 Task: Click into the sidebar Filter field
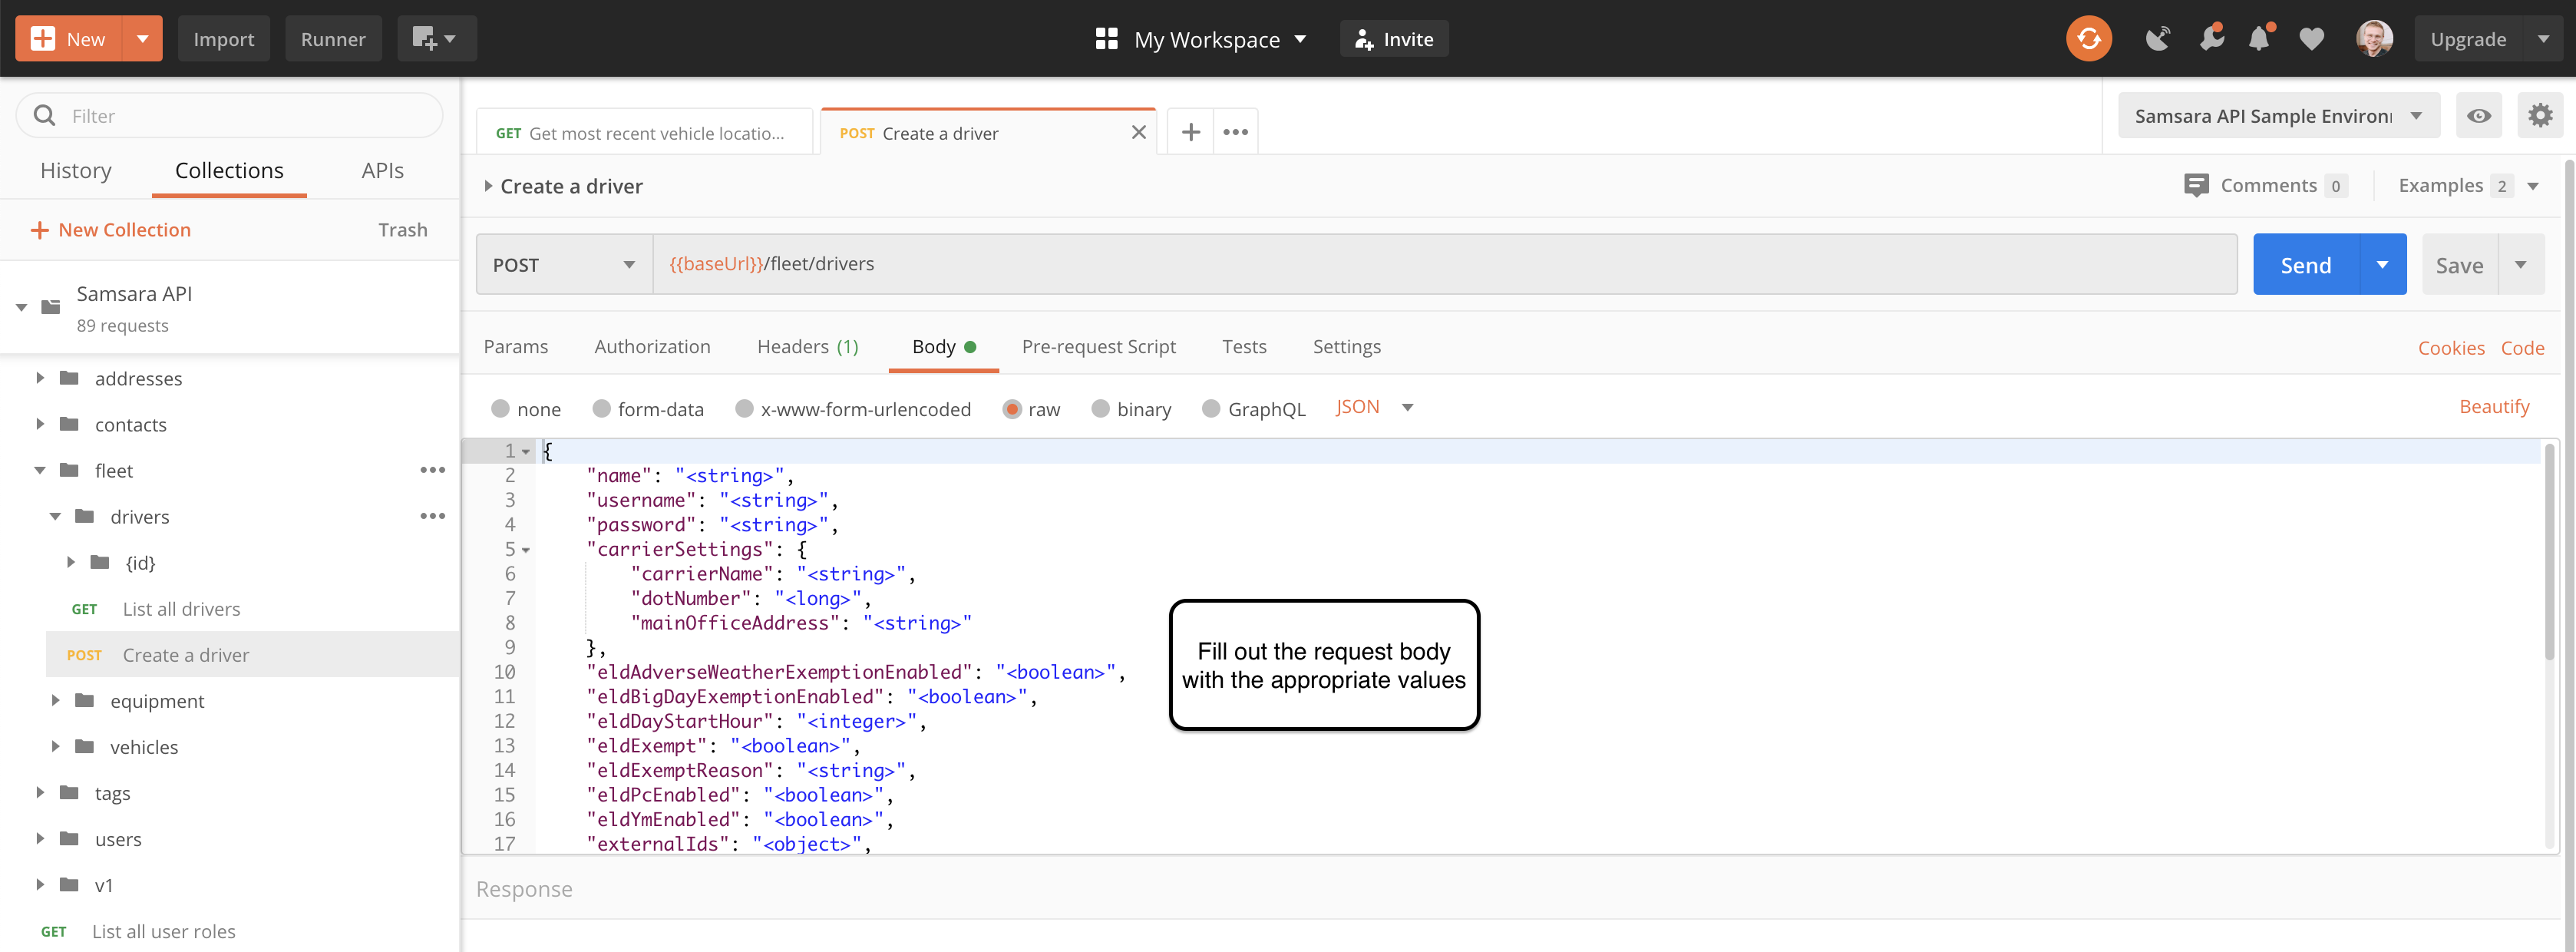pos(230,116)
